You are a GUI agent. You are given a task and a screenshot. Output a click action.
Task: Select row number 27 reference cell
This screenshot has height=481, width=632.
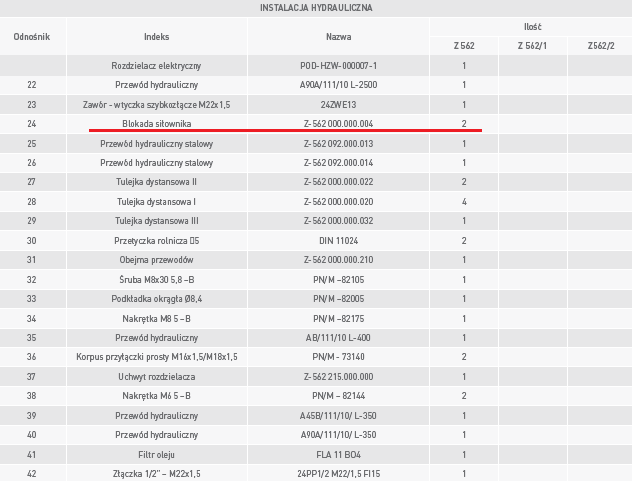[32, 182]
